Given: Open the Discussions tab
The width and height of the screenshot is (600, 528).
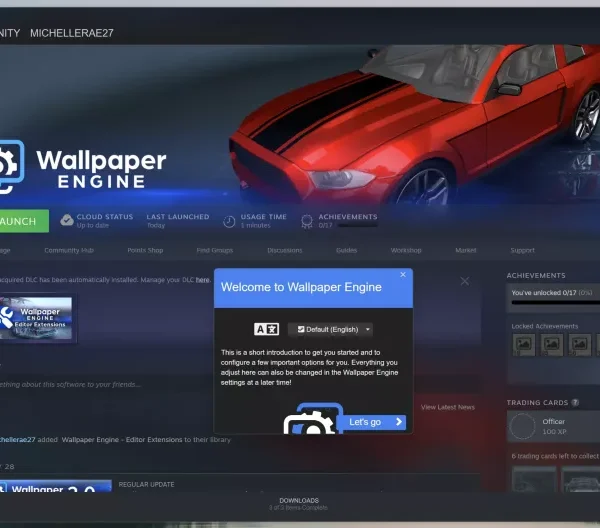Looking at the screenshot, I should click(284, 250).
